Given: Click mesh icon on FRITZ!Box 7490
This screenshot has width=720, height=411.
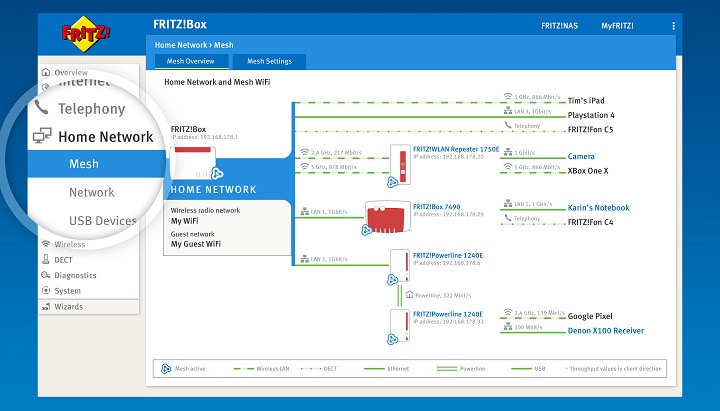Looking at the screenshot, I should (x=366, y=230).
